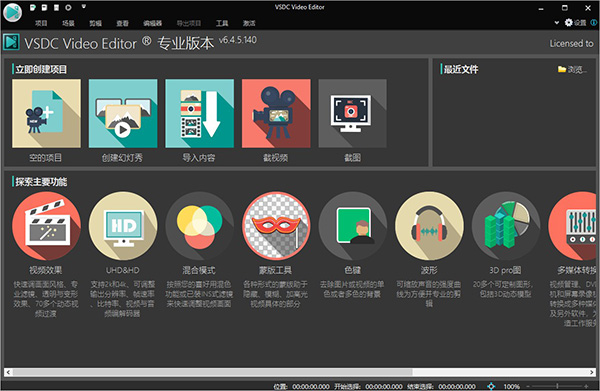Click the 导入内容 import content tile

199,113
